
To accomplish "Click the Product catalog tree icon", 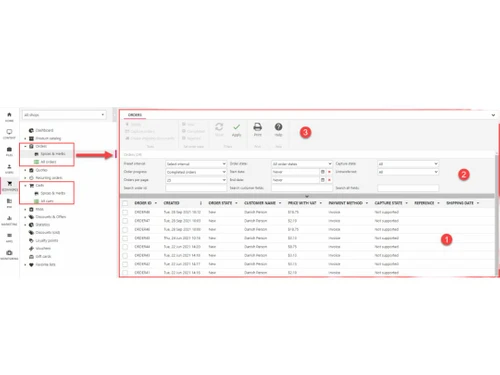I will point(31,138).
